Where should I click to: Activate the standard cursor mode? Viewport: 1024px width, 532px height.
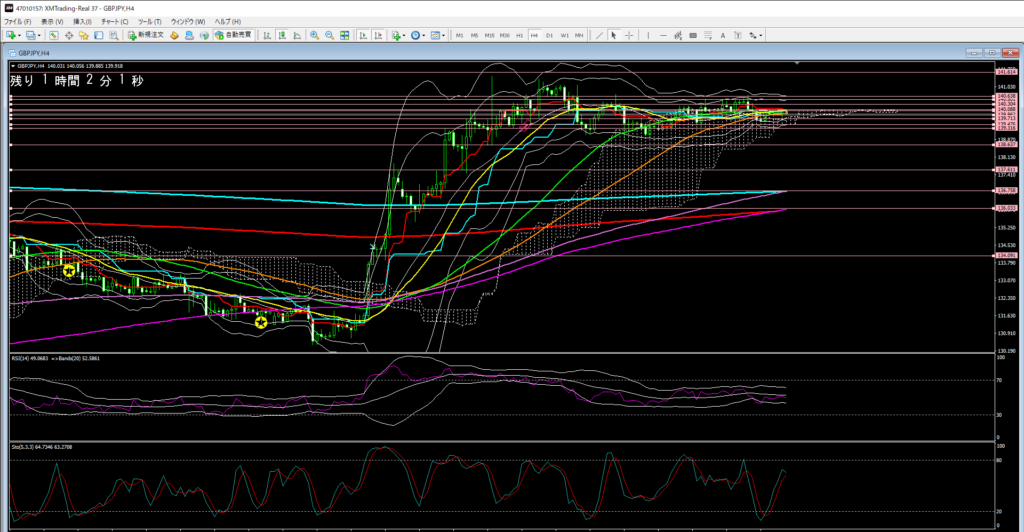(x=614, y=35)
